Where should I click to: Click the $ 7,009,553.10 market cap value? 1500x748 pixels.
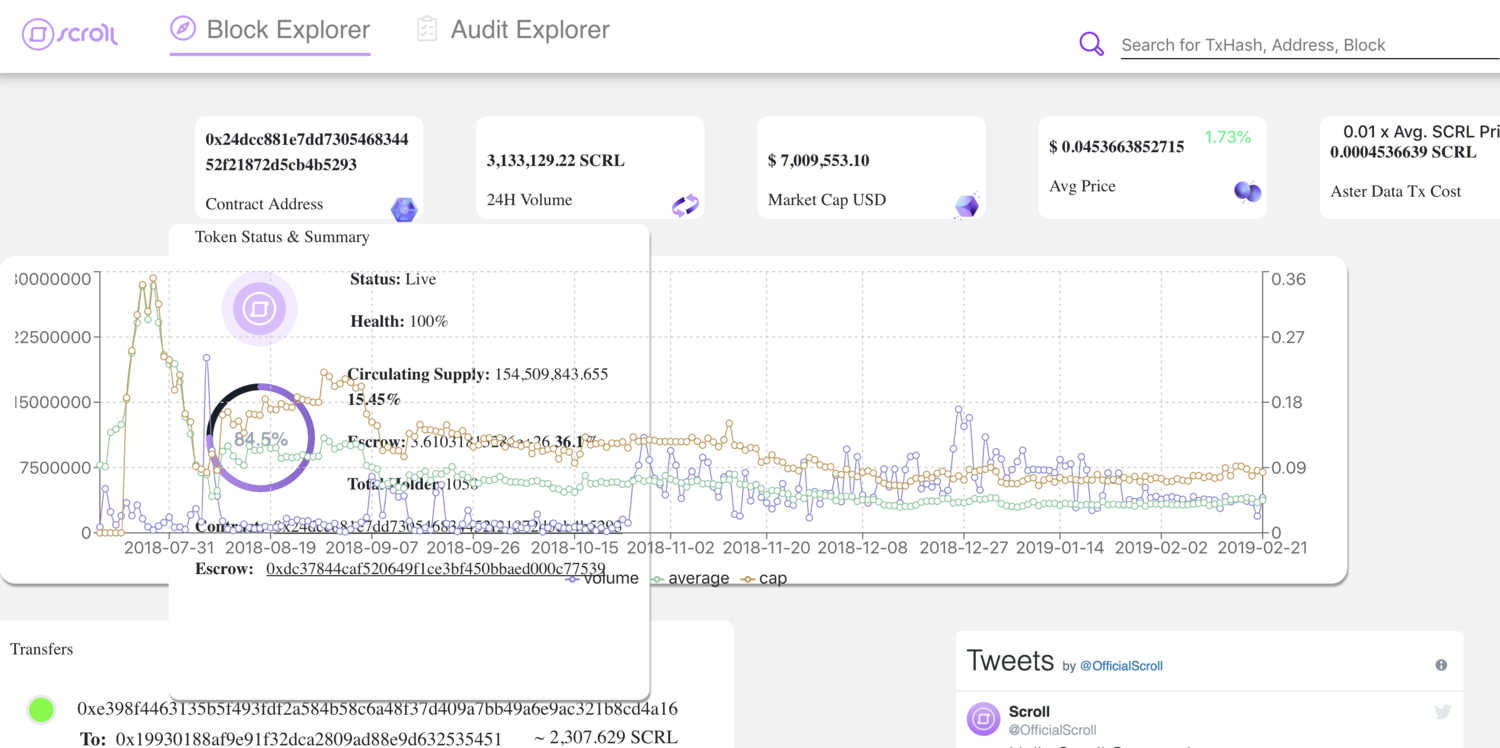pyautogui.click(x=819, y=161)
